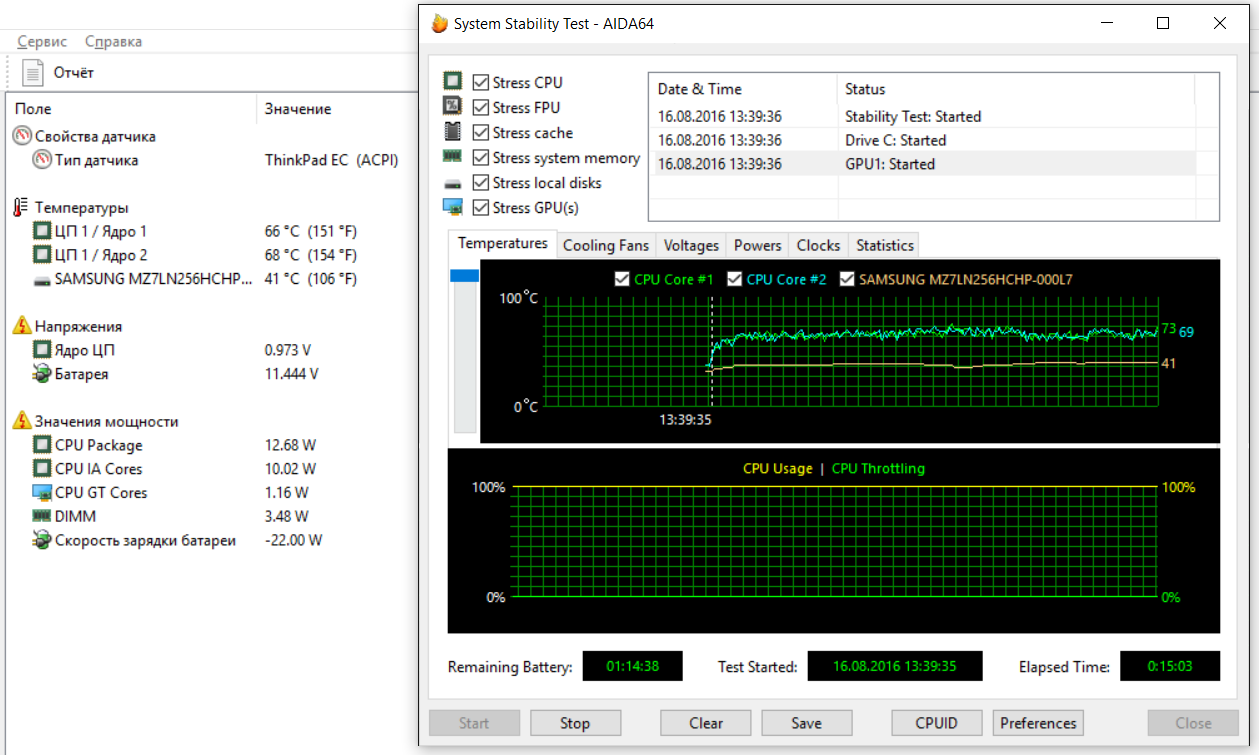Click the warning icon beside Значения мощности

tap(22, 421)
